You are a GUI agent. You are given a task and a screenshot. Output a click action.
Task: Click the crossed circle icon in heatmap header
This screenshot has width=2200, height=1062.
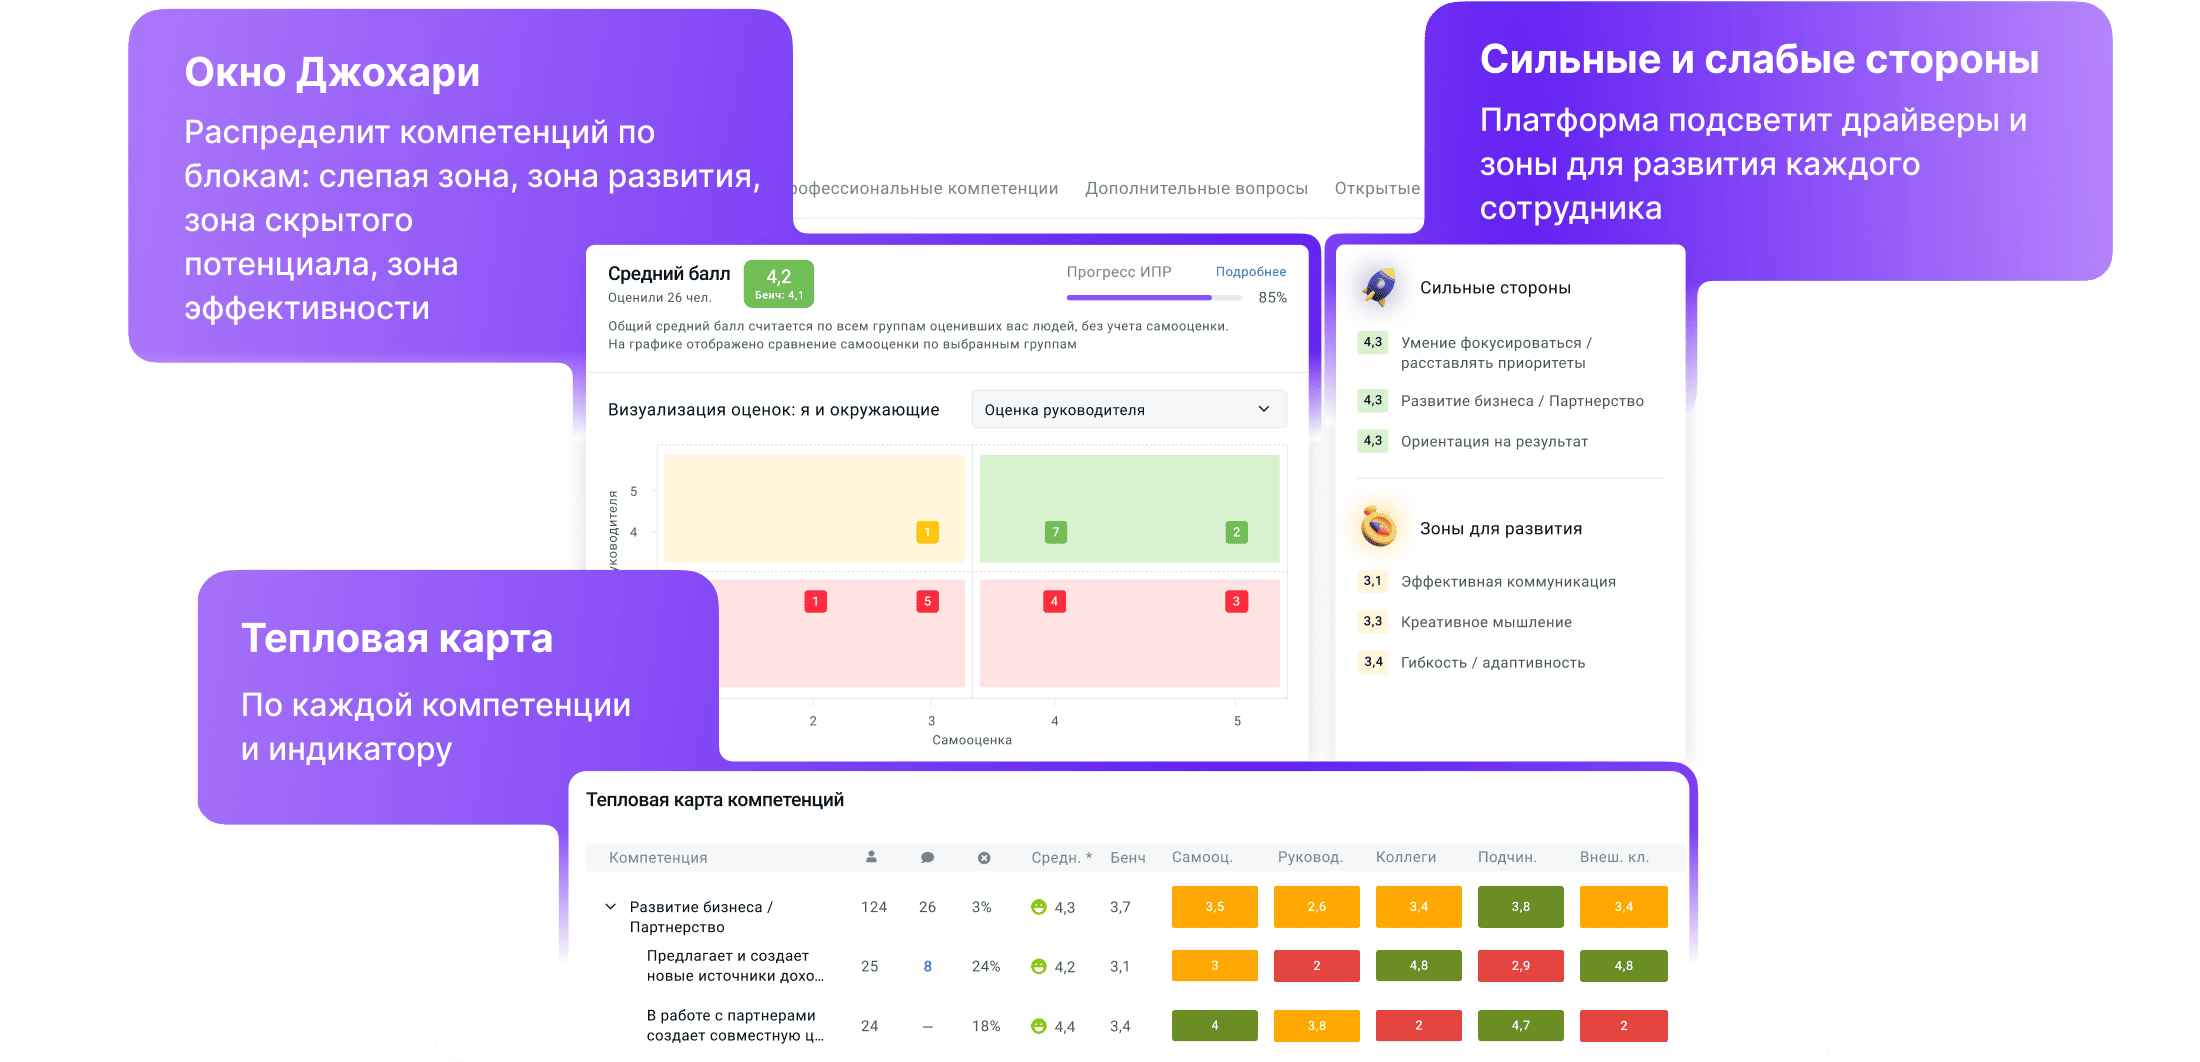tap(984, 858)
